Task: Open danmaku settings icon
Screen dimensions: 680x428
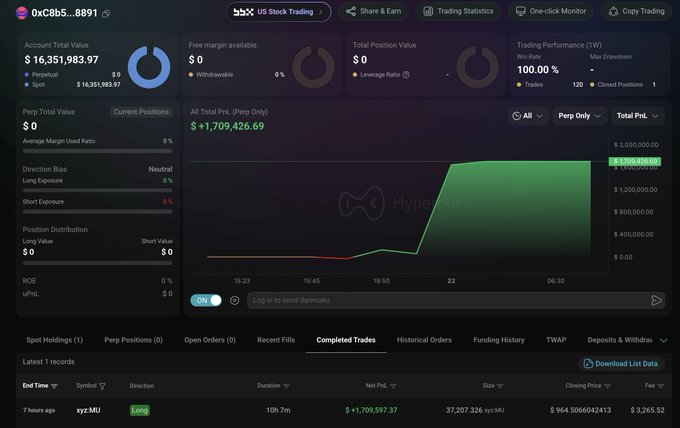Action: tap(235, 300)
